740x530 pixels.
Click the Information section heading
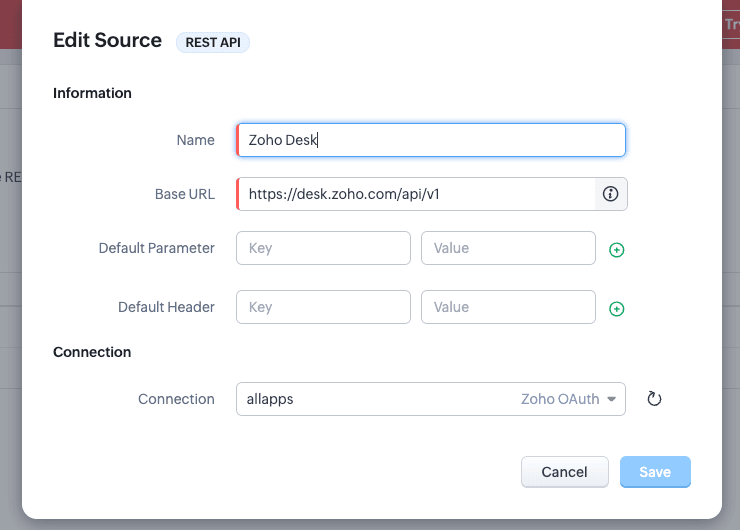point(92,93)
